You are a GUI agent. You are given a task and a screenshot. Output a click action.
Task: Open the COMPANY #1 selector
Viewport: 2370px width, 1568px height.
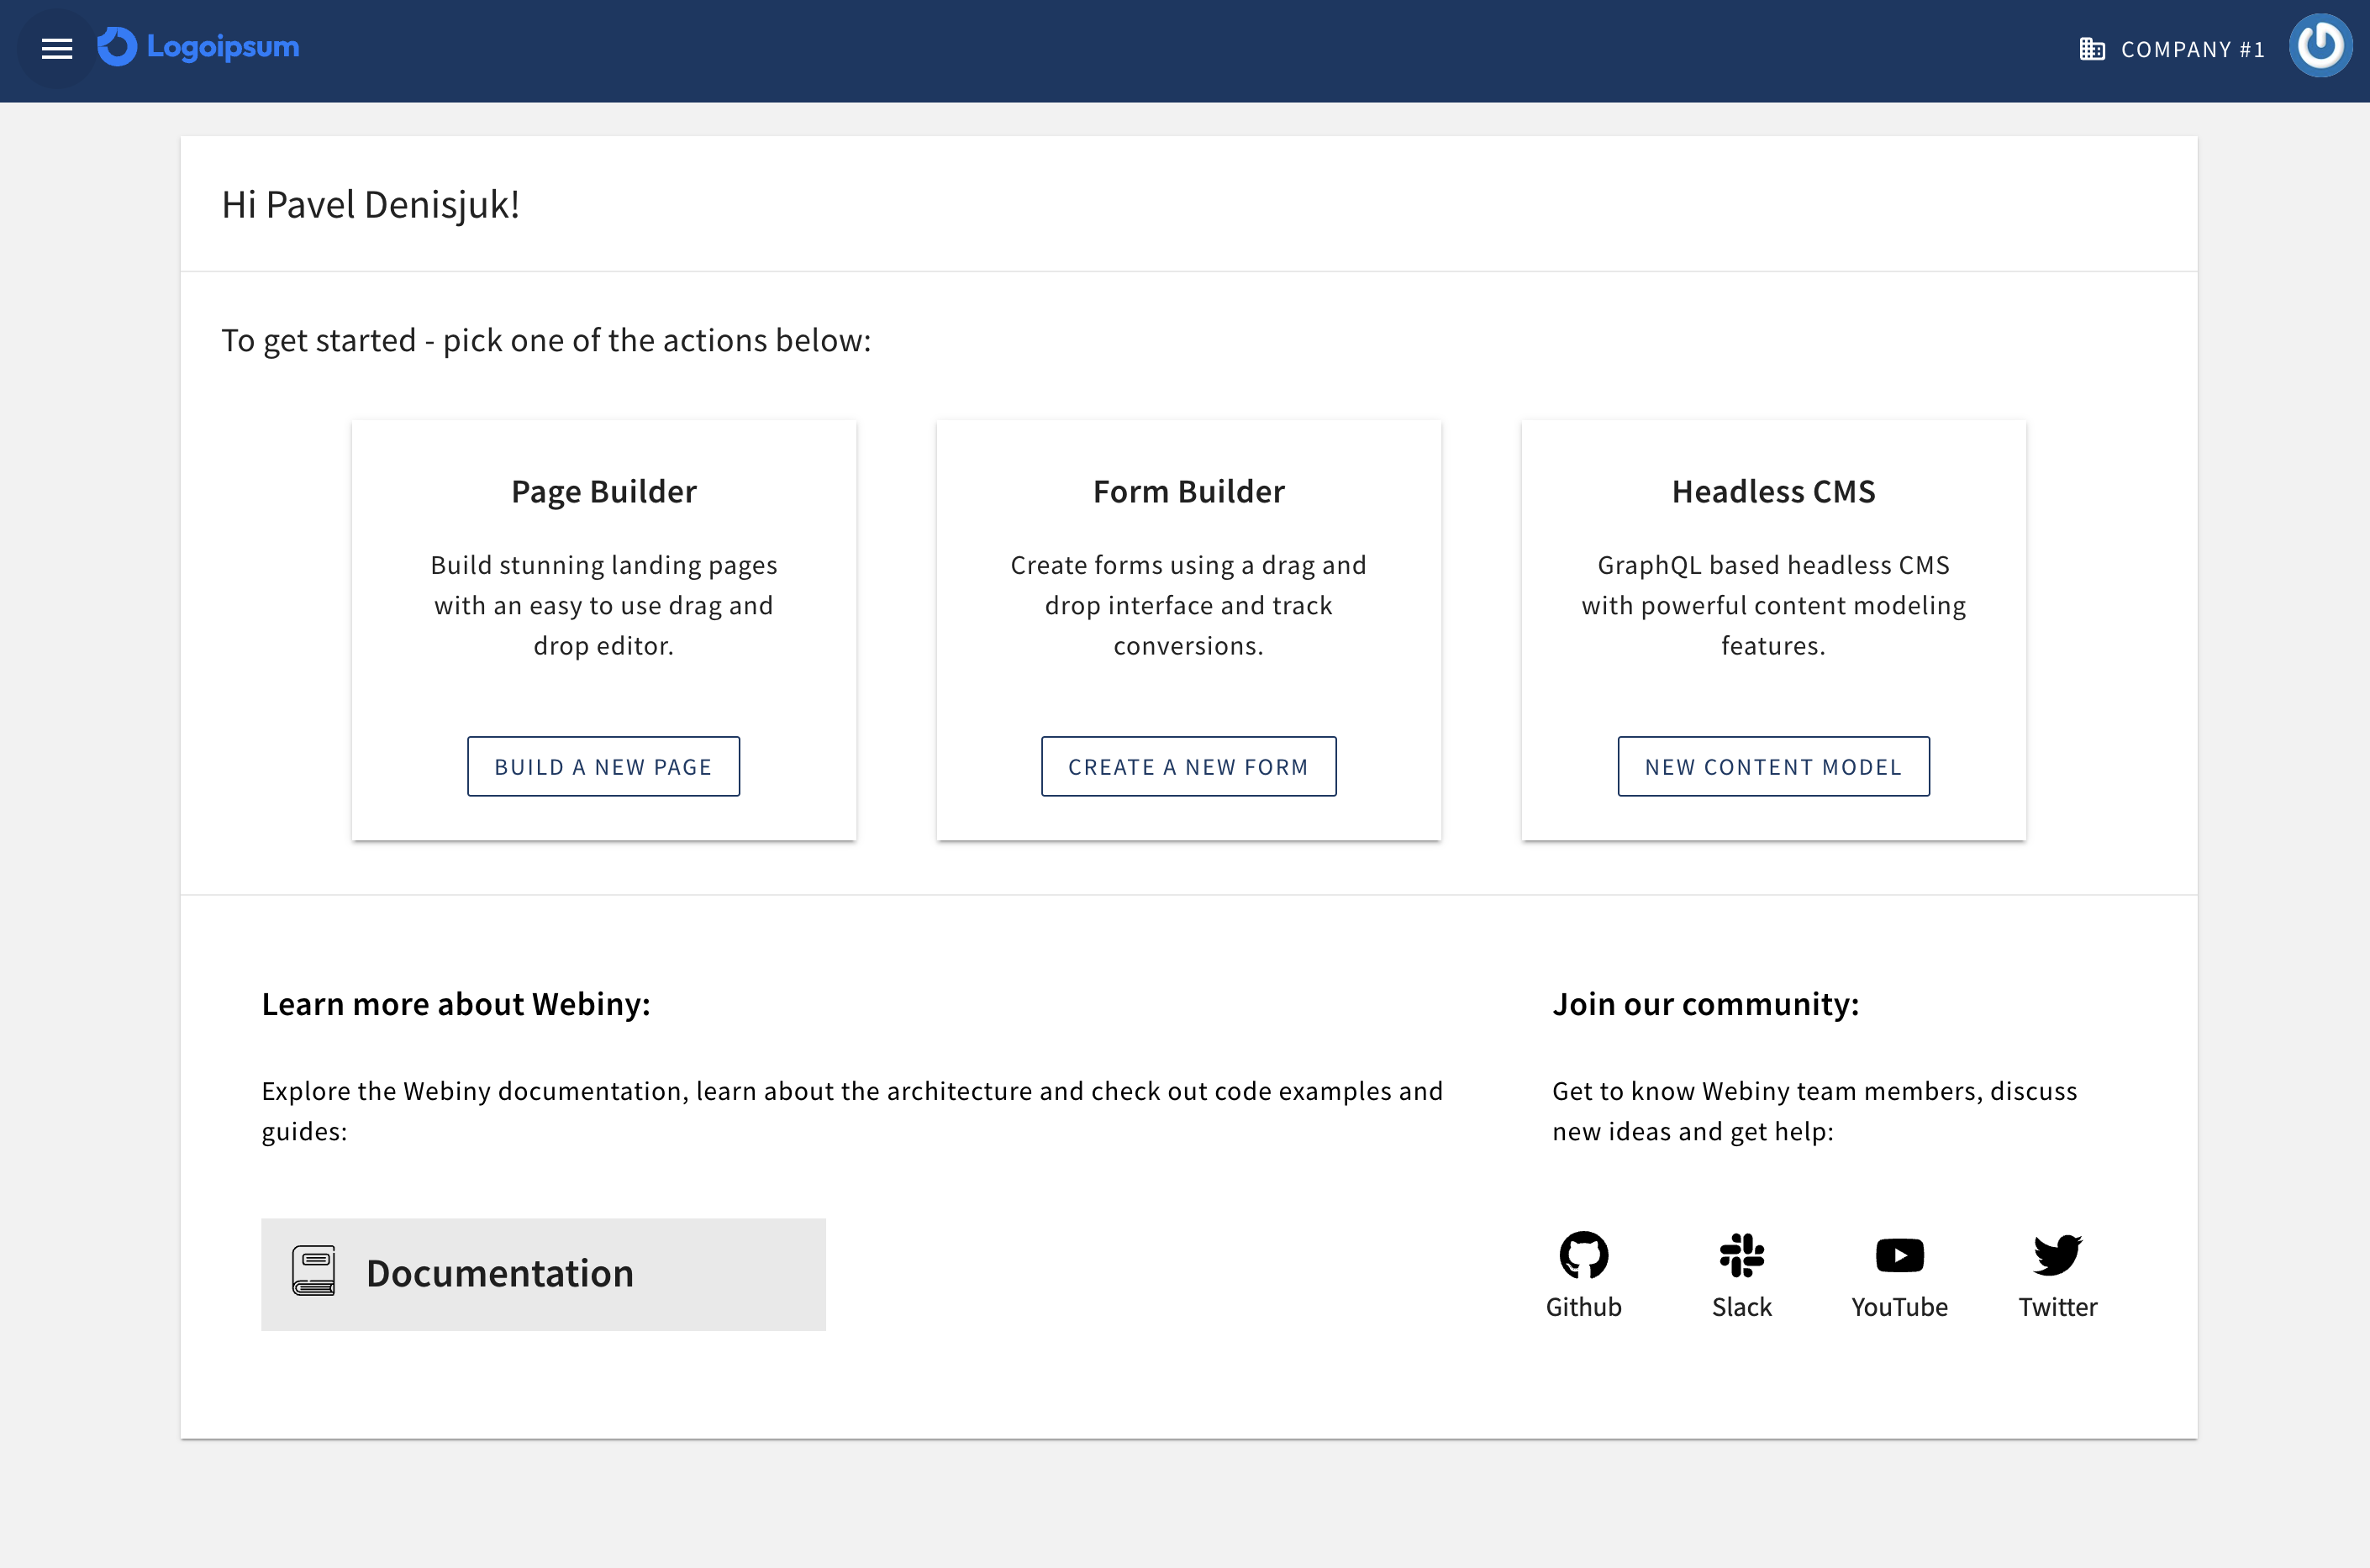tap(2192, 48)
